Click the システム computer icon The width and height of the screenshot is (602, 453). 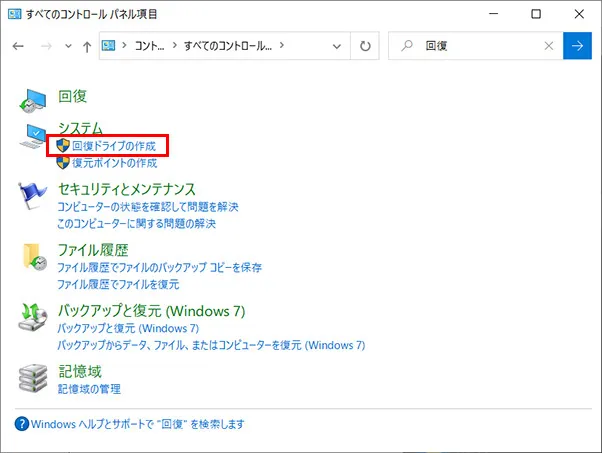point(33,136)
